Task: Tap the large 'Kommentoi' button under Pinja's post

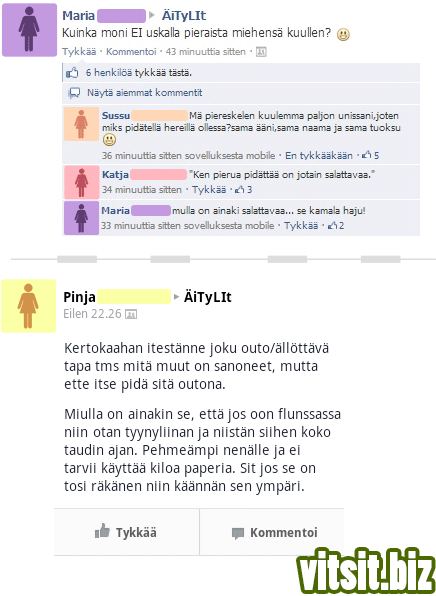Action: pyautogui.click(x=272, y=532)
